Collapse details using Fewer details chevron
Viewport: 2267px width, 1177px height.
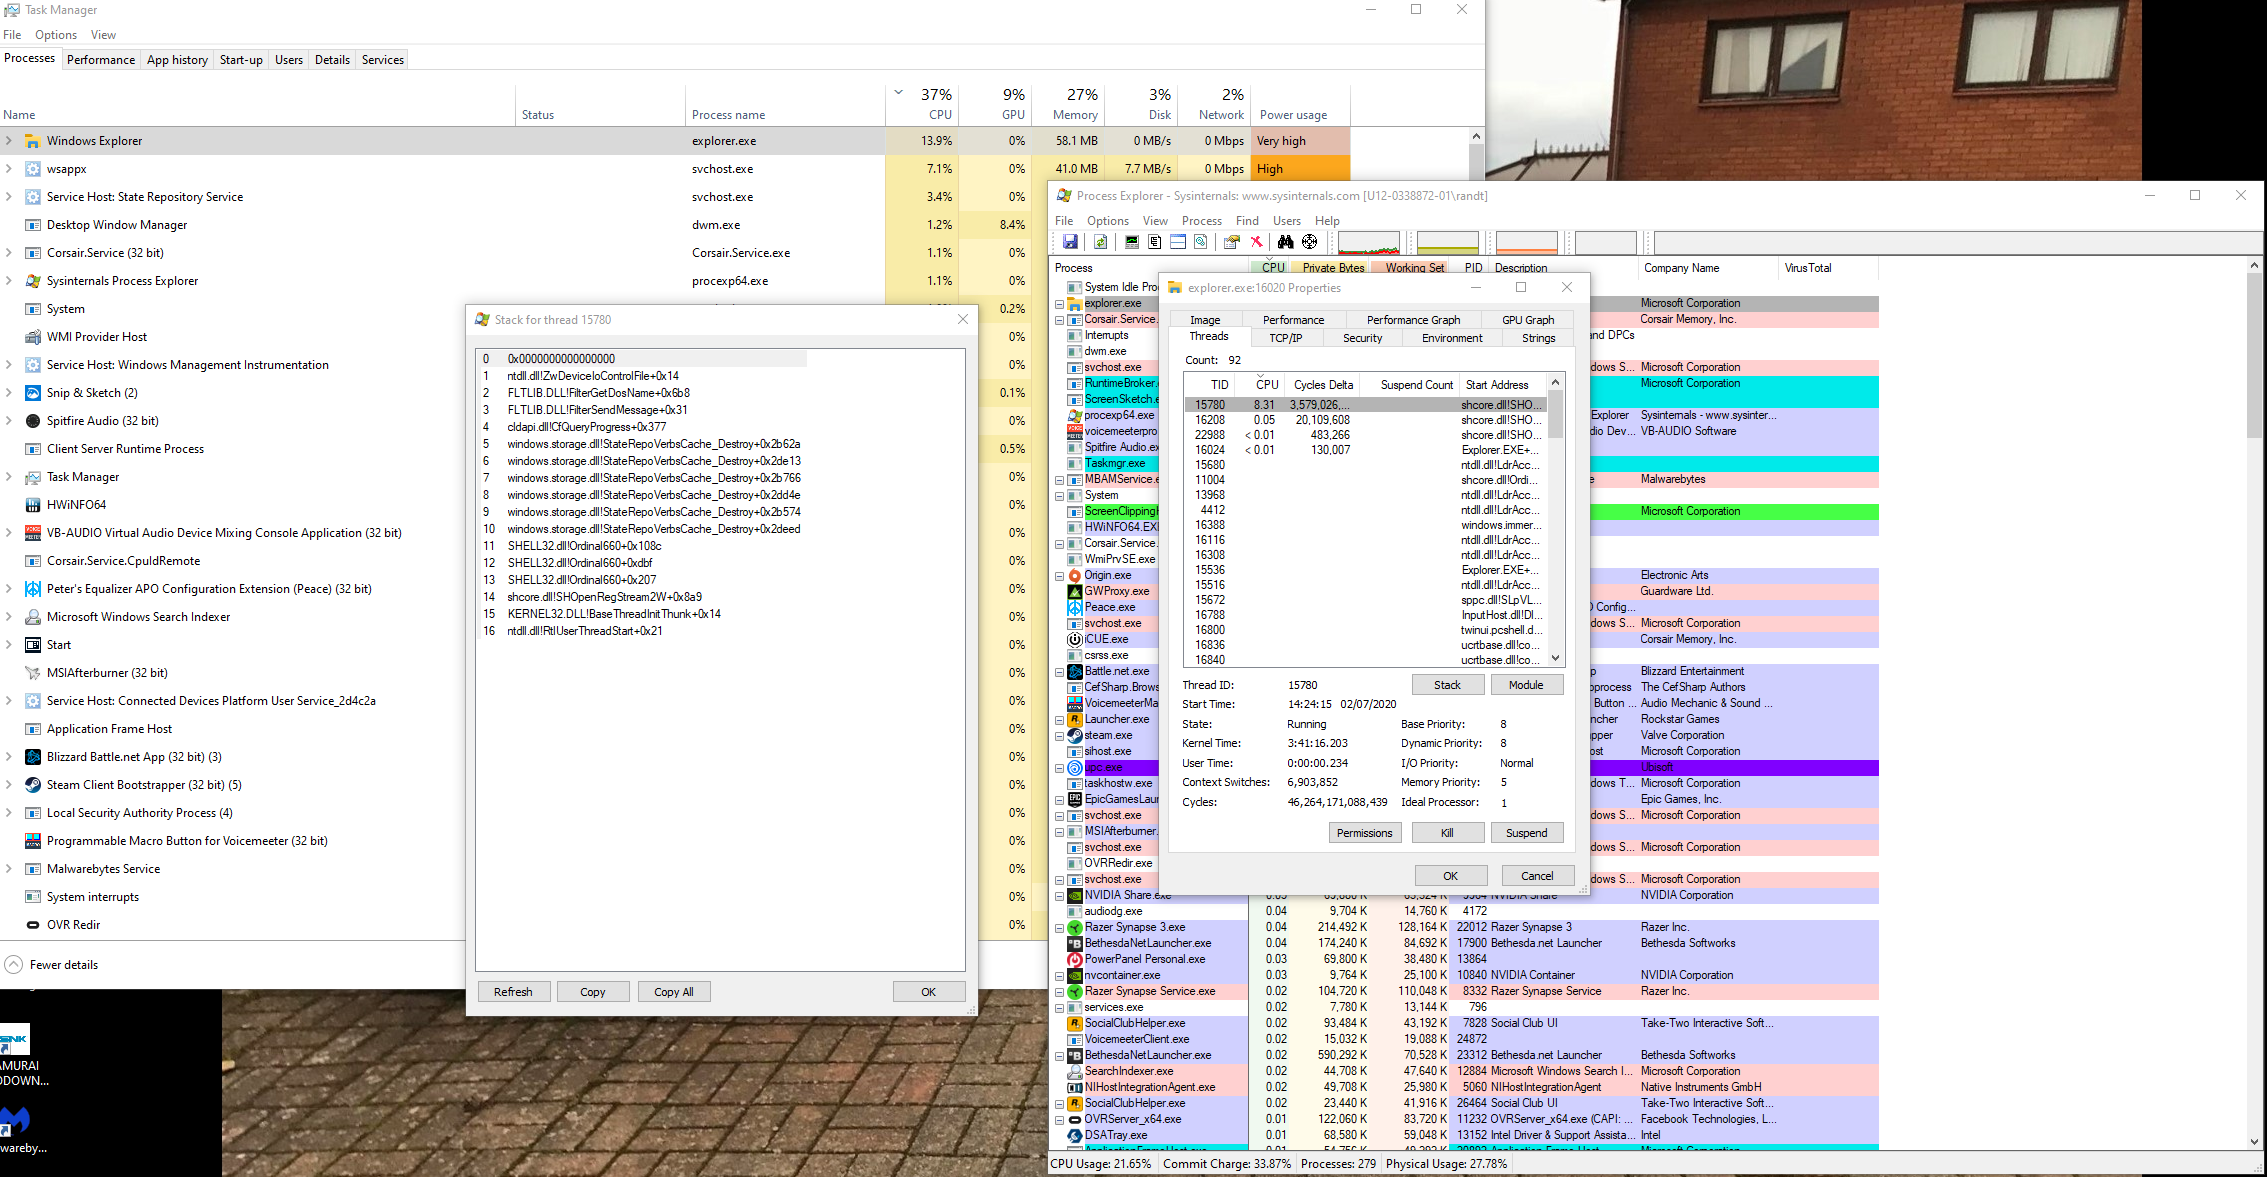(13, 965)
